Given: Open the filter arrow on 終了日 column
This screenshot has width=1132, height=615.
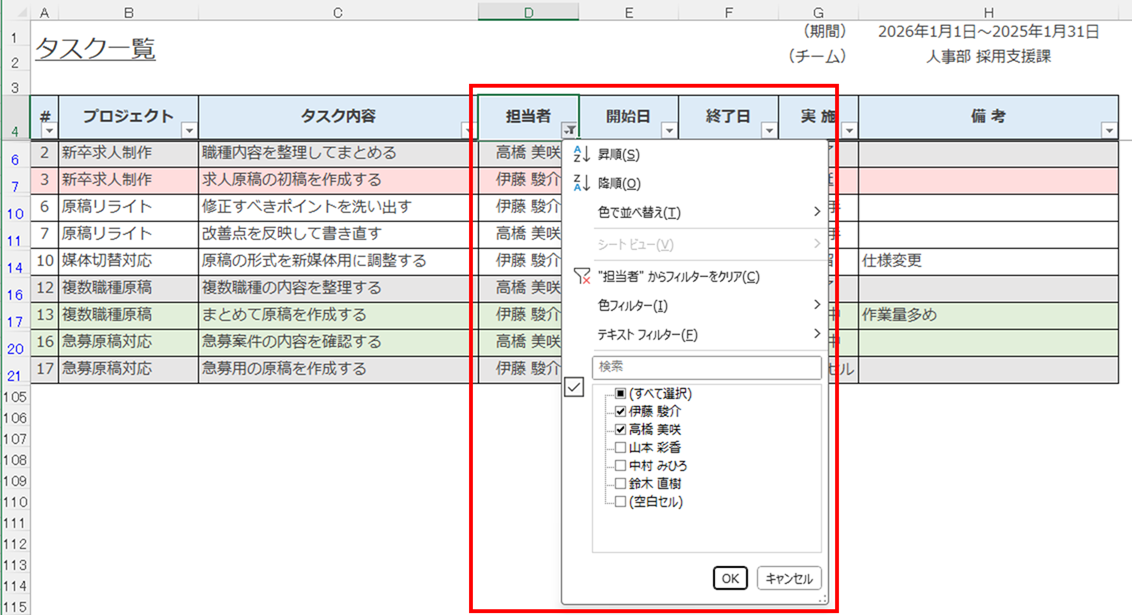Looking at the screenshot, I should 769,130.
